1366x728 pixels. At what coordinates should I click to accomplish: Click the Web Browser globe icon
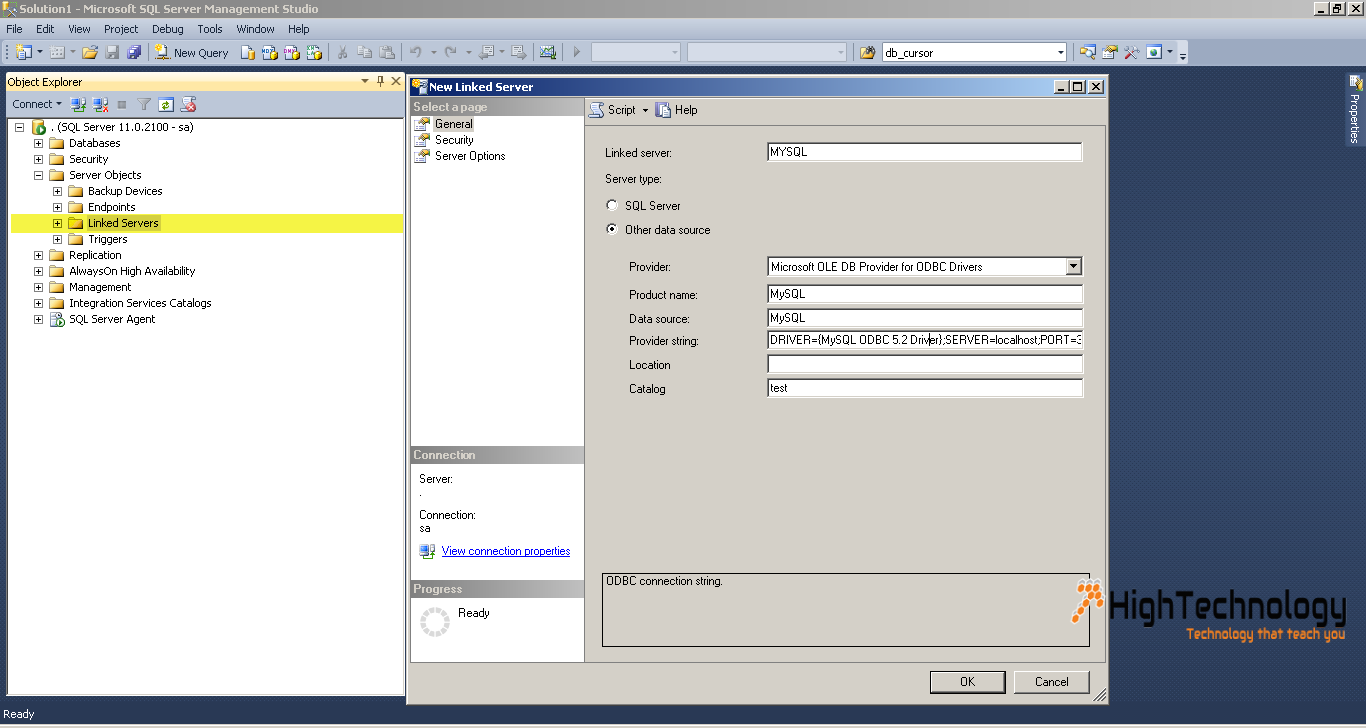pos(1154,52)
